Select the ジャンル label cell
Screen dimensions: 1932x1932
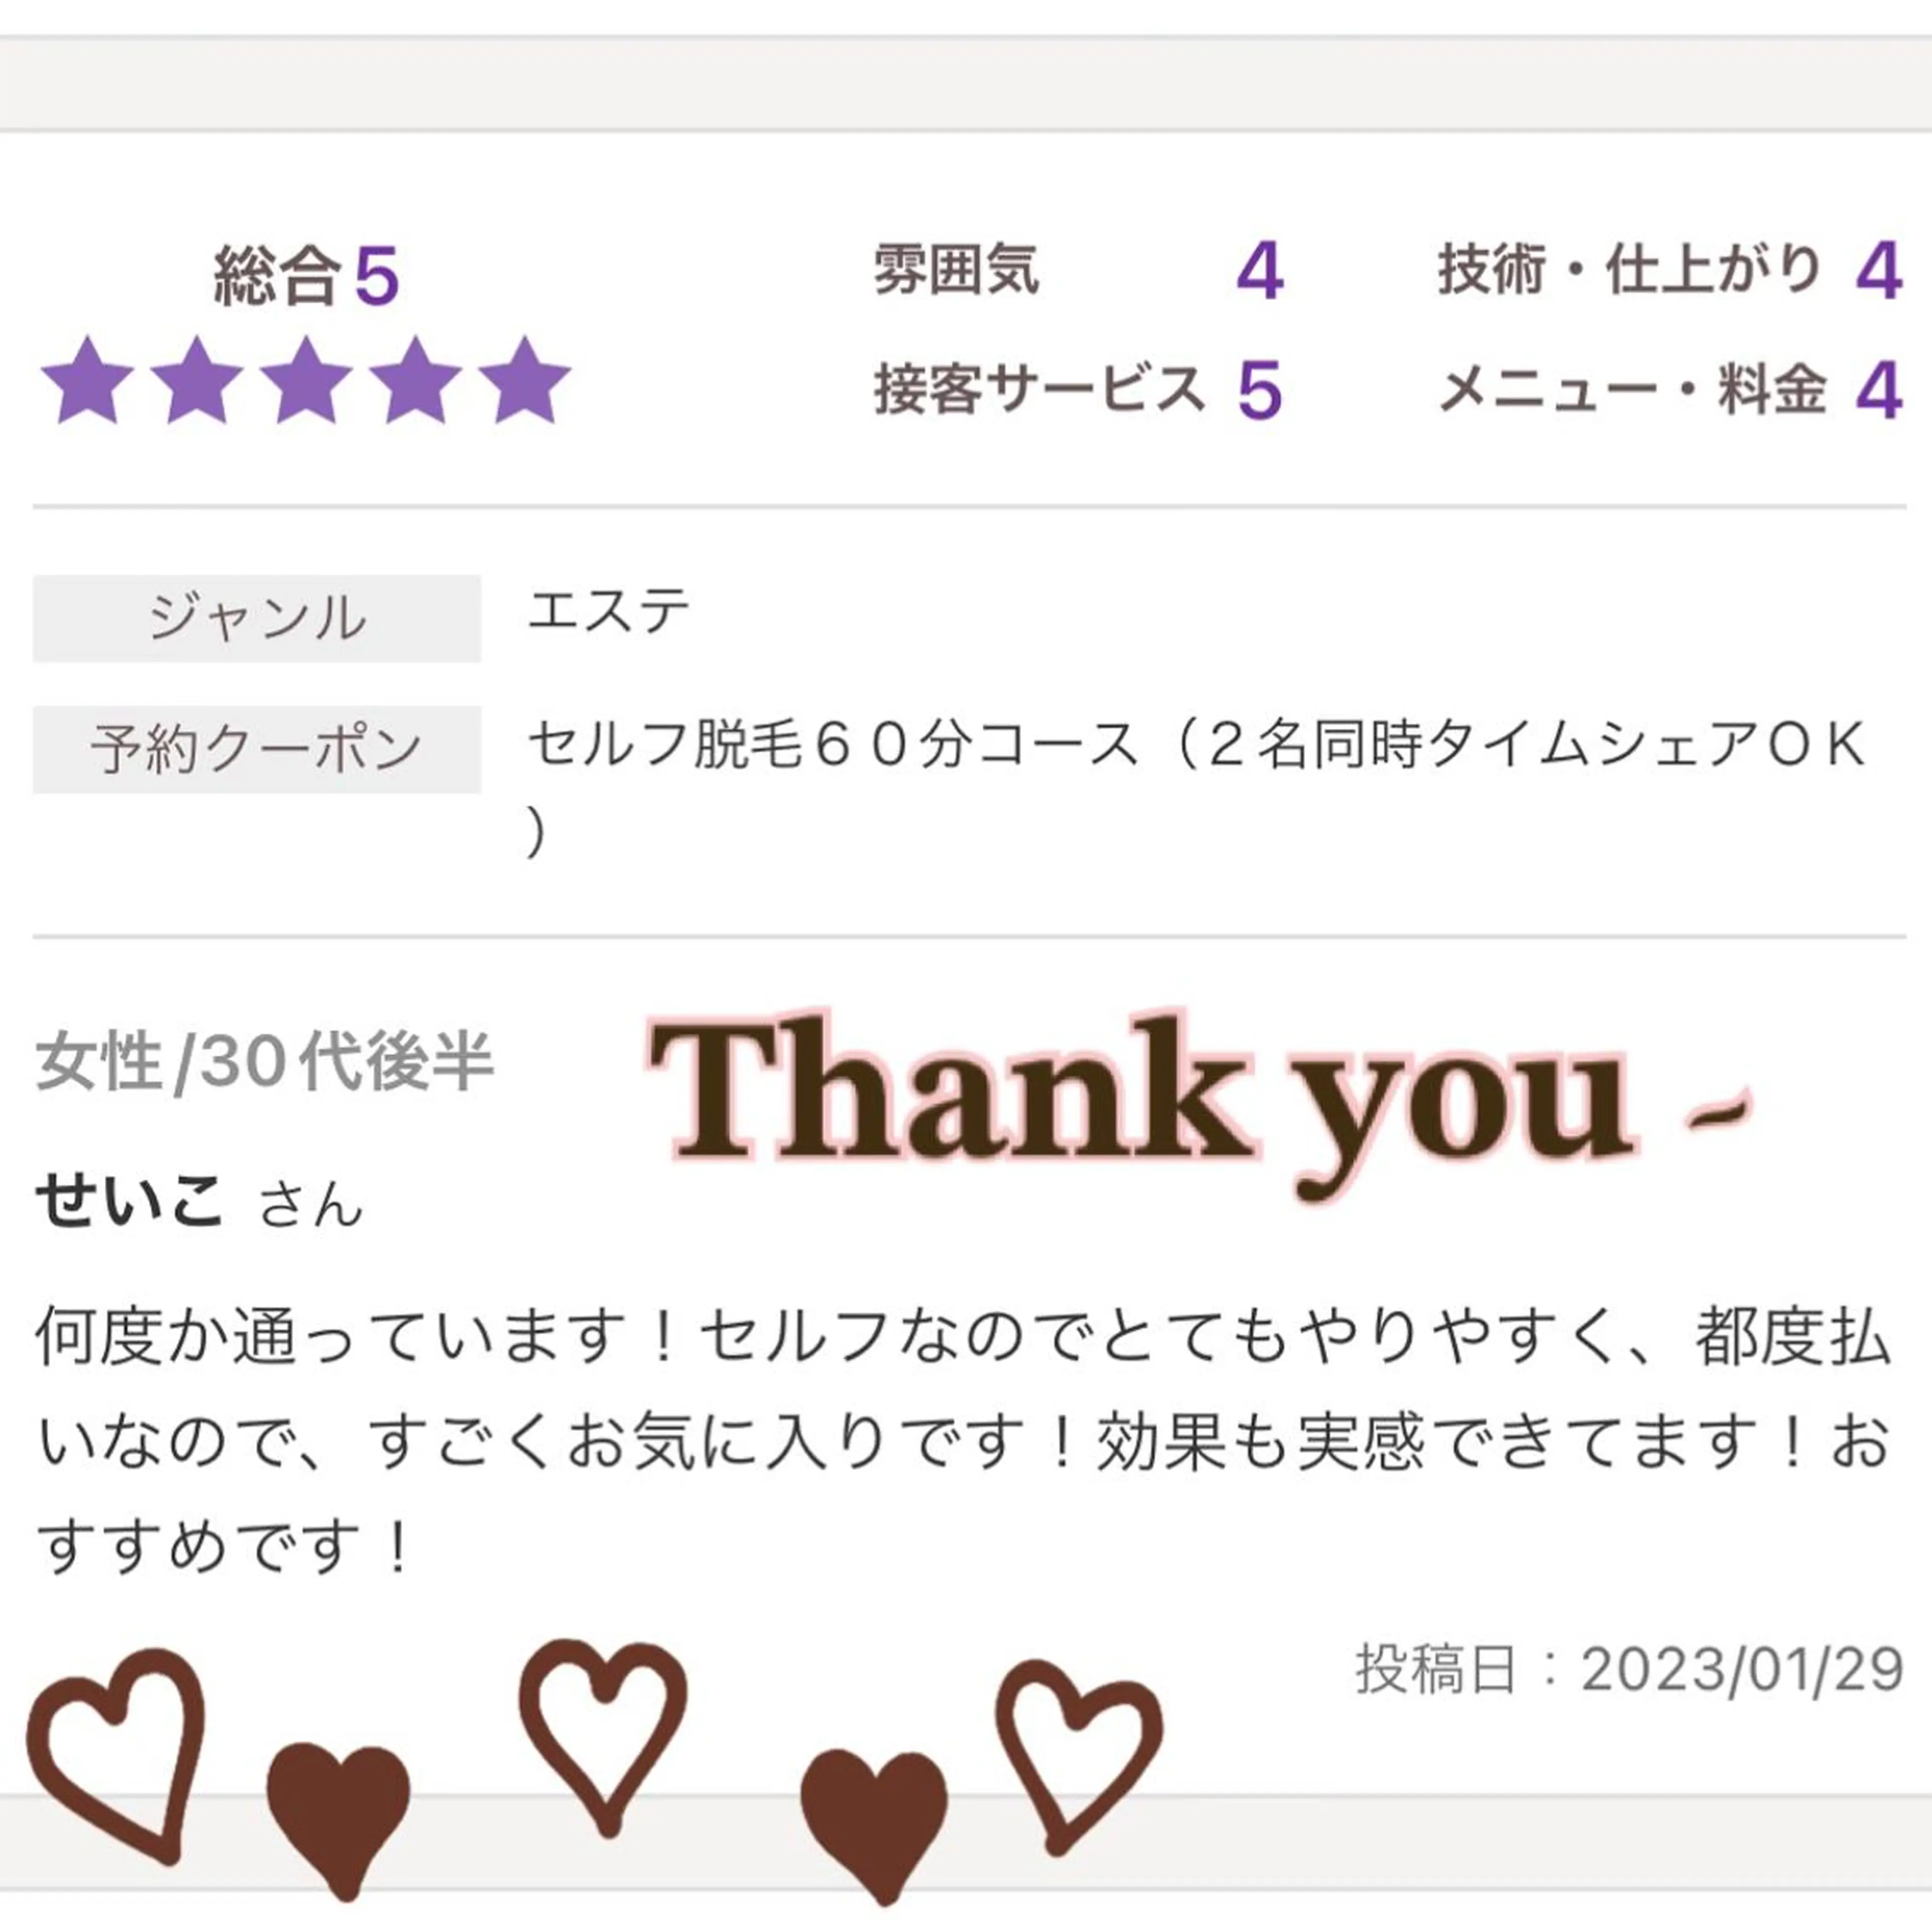point(256,618)
